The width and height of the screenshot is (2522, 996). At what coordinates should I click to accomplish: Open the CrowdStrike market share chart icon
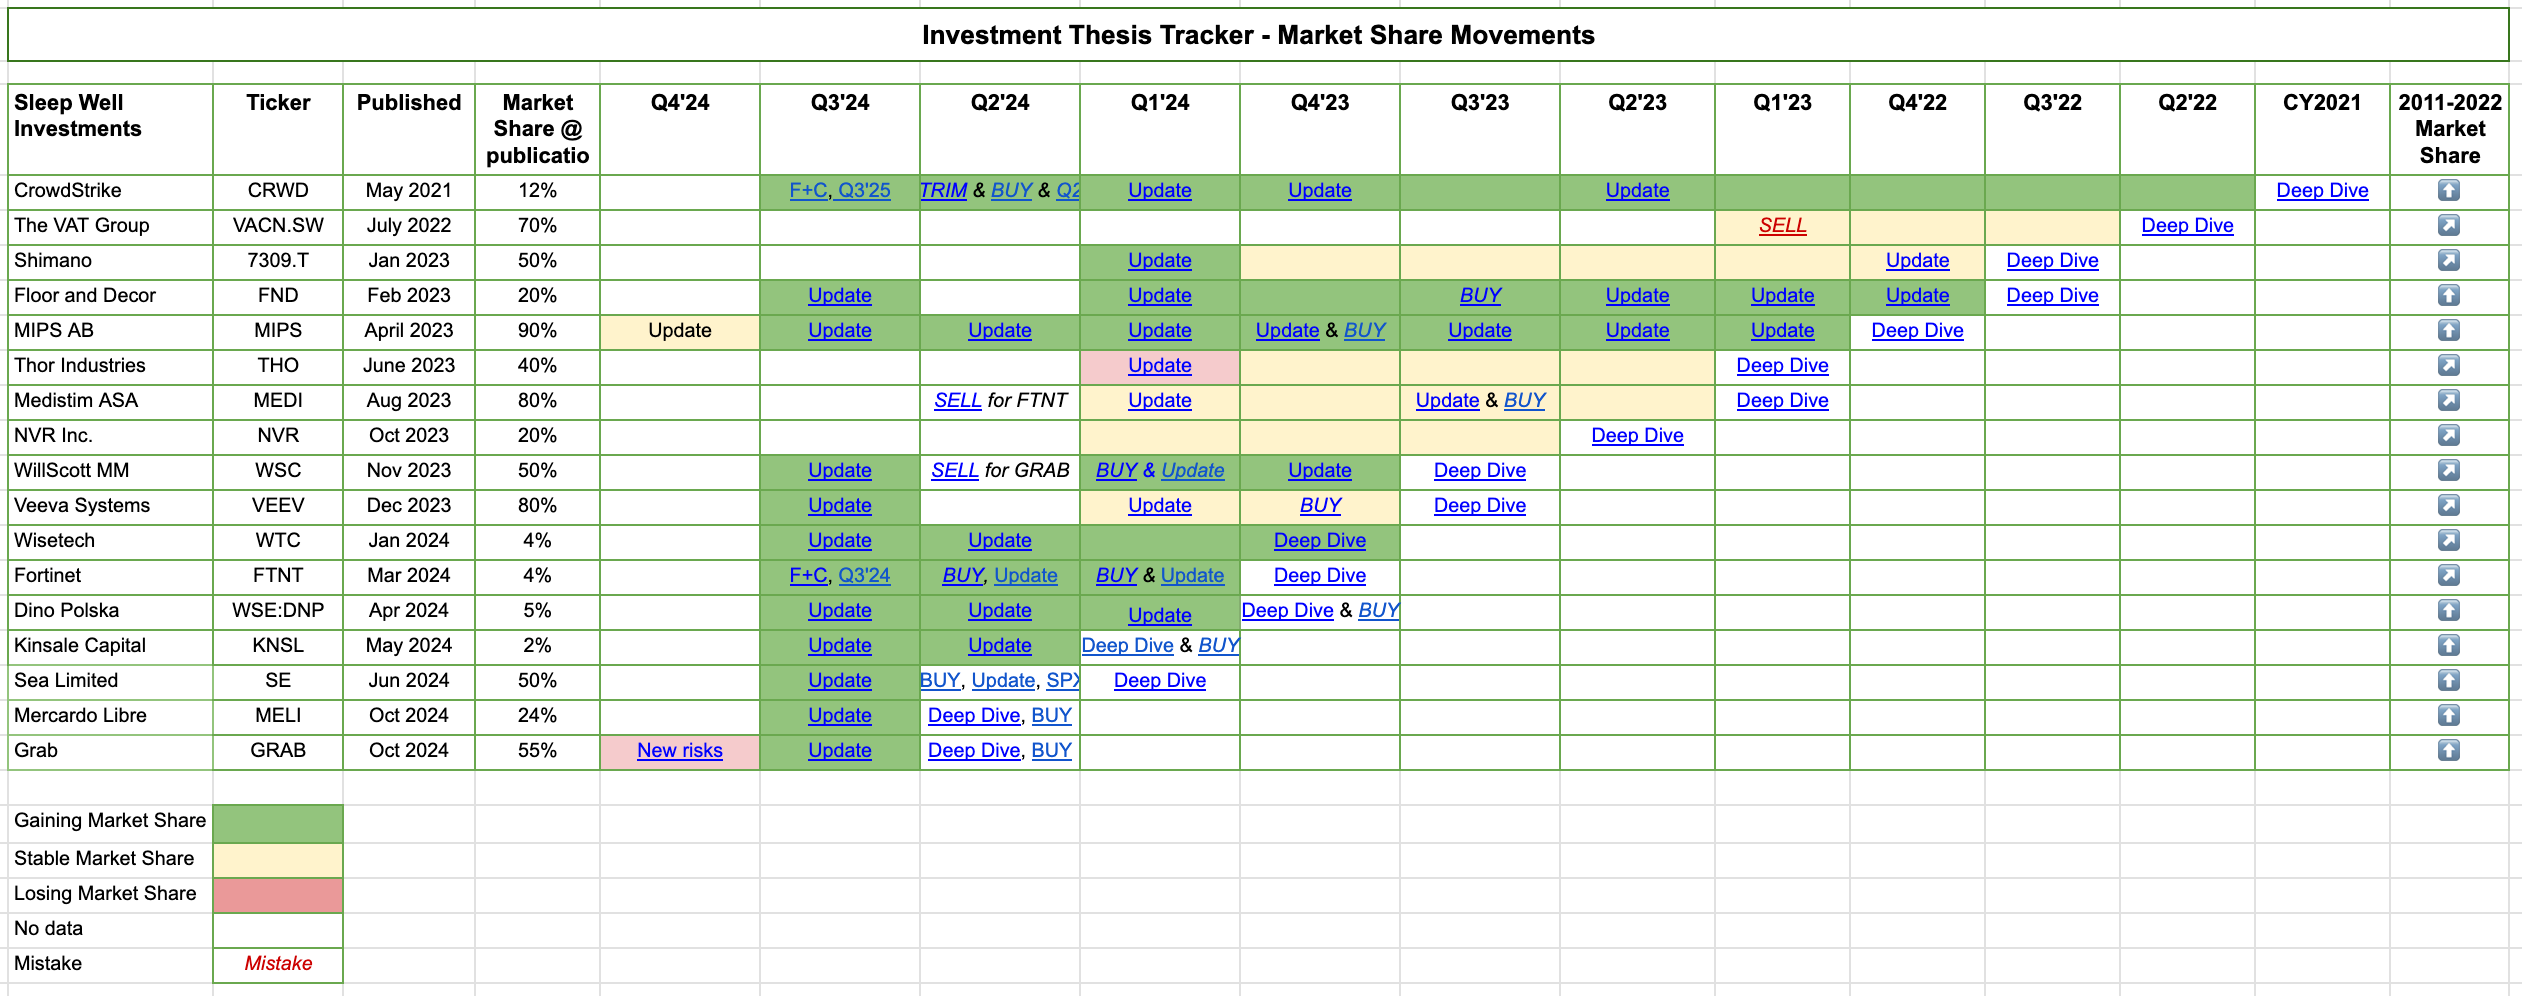(2448, 190)
